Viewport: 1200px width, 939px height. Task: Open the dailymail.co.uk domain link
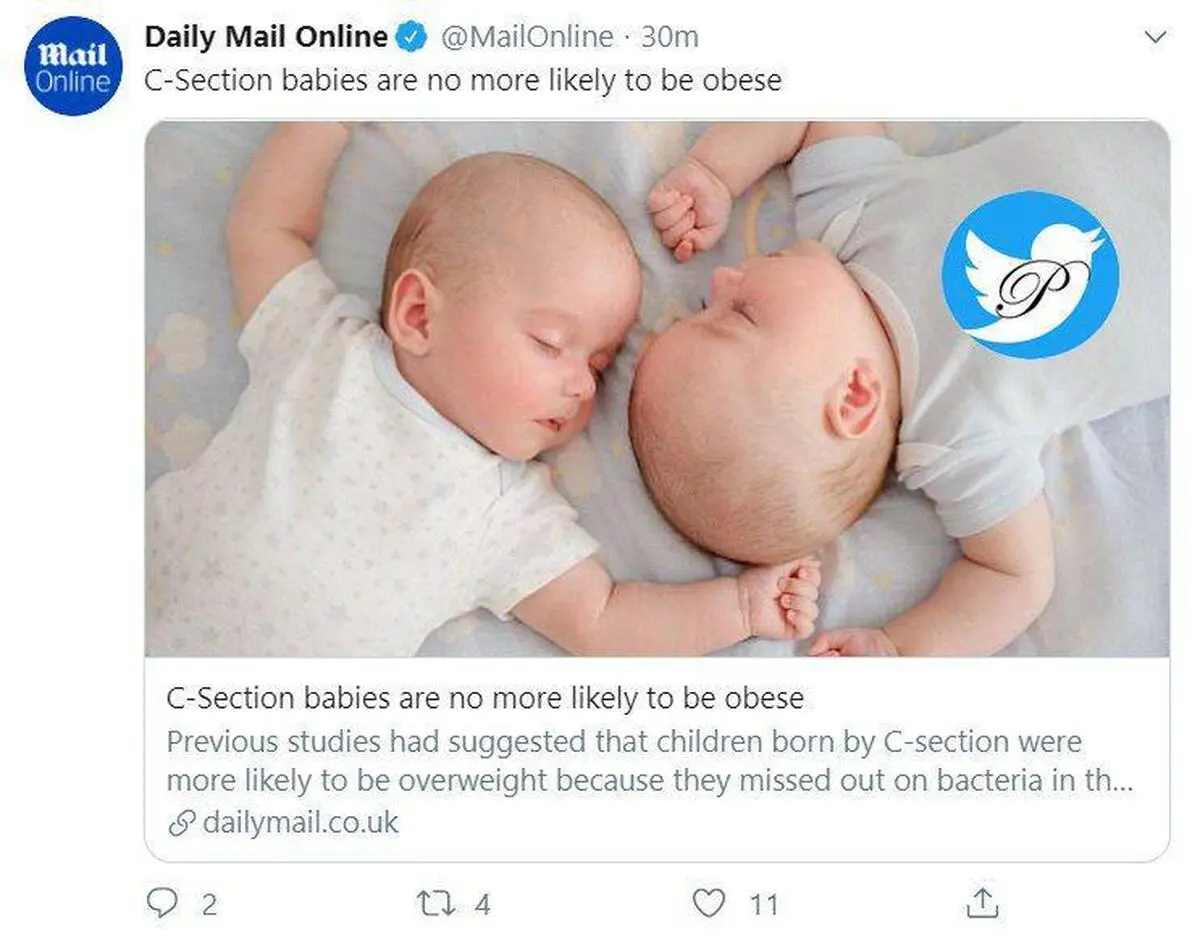click(300, 823)
